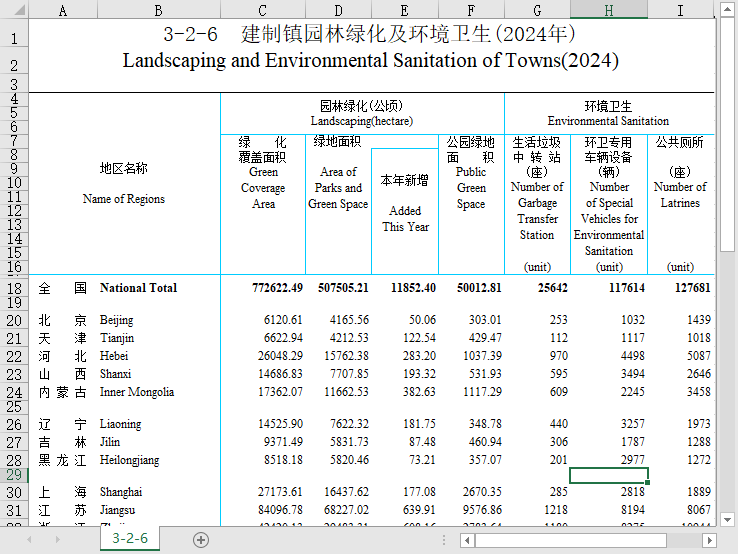
Task: Click Jiangsu public green 9576.86
Action: [482, 510]
